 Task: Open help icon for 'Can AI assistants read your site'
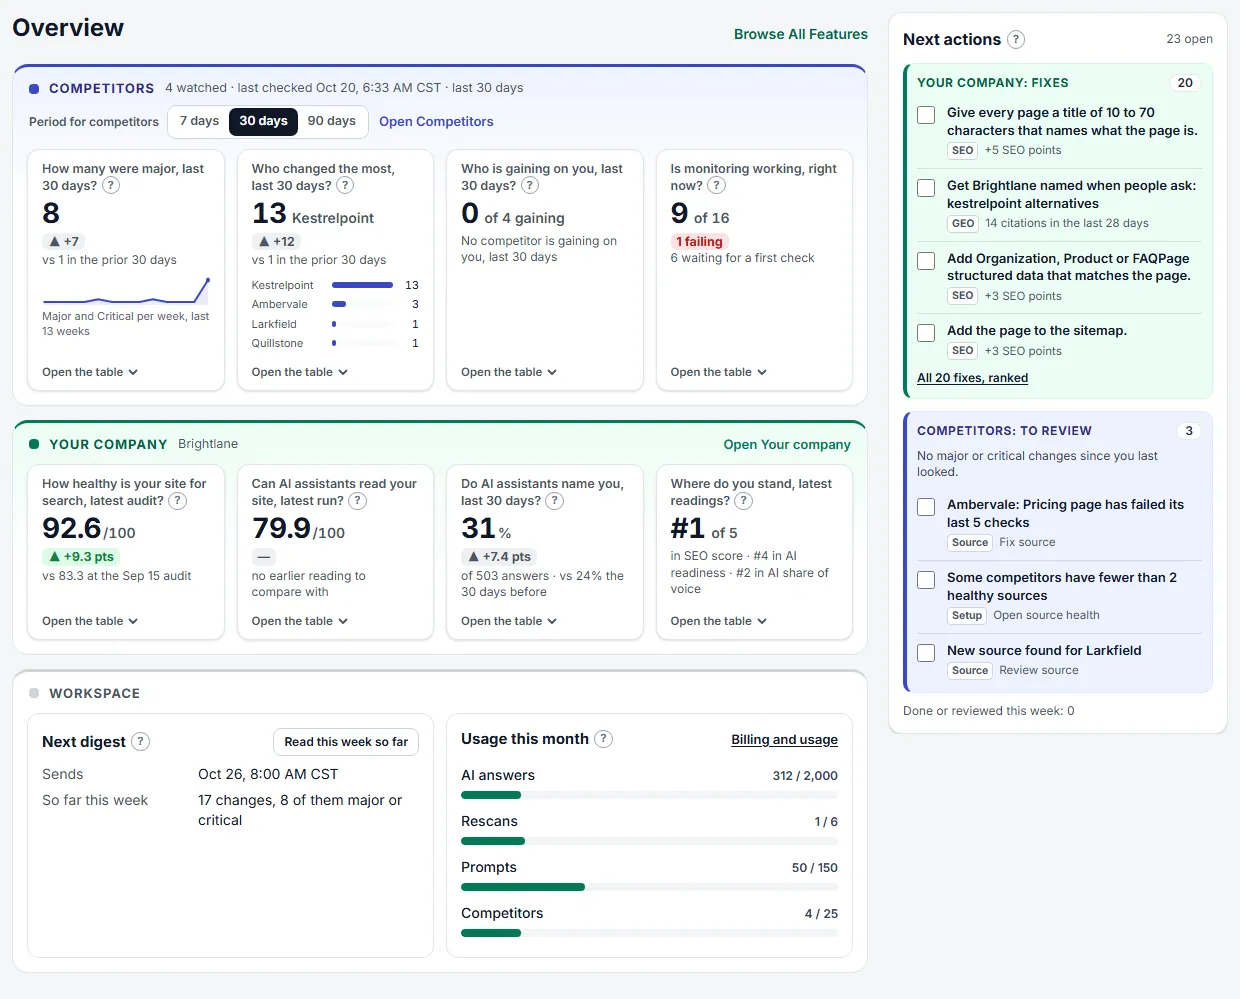357,501
